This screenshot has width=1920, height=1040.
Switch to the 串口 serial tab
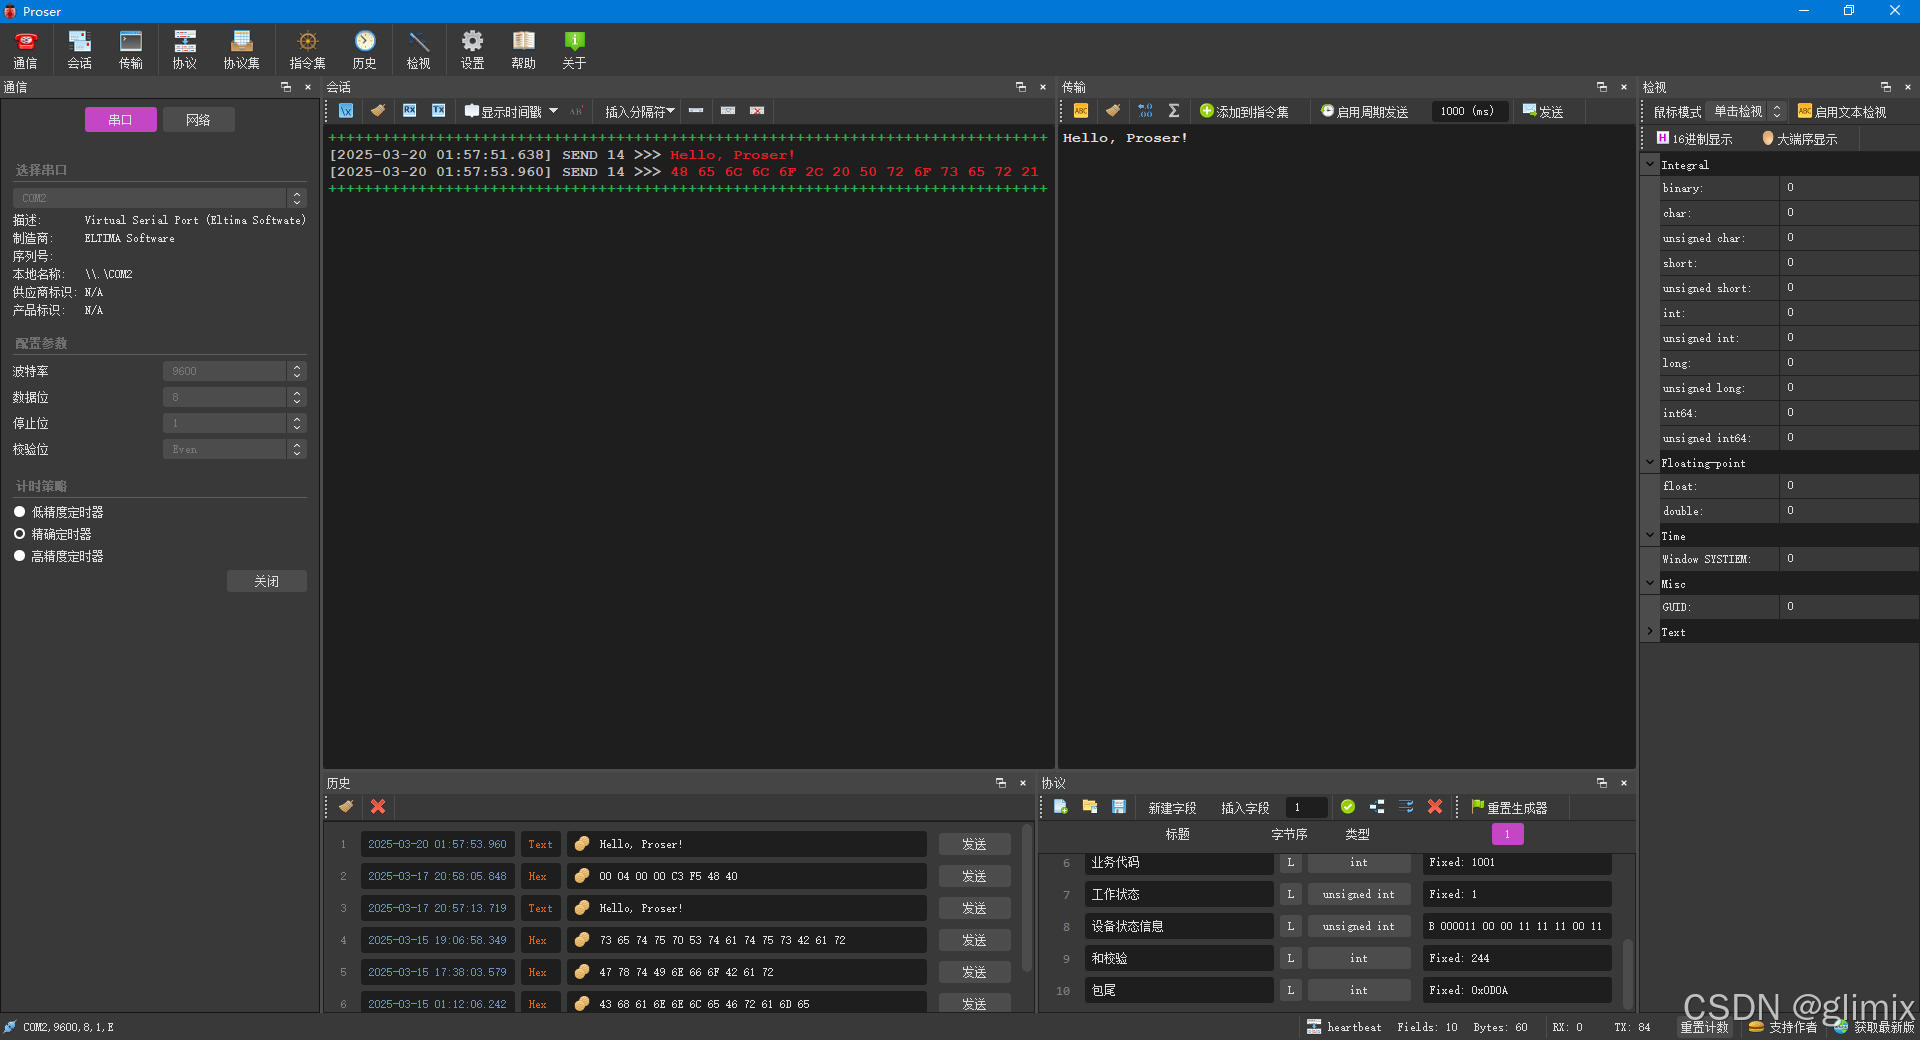point(120,120)
